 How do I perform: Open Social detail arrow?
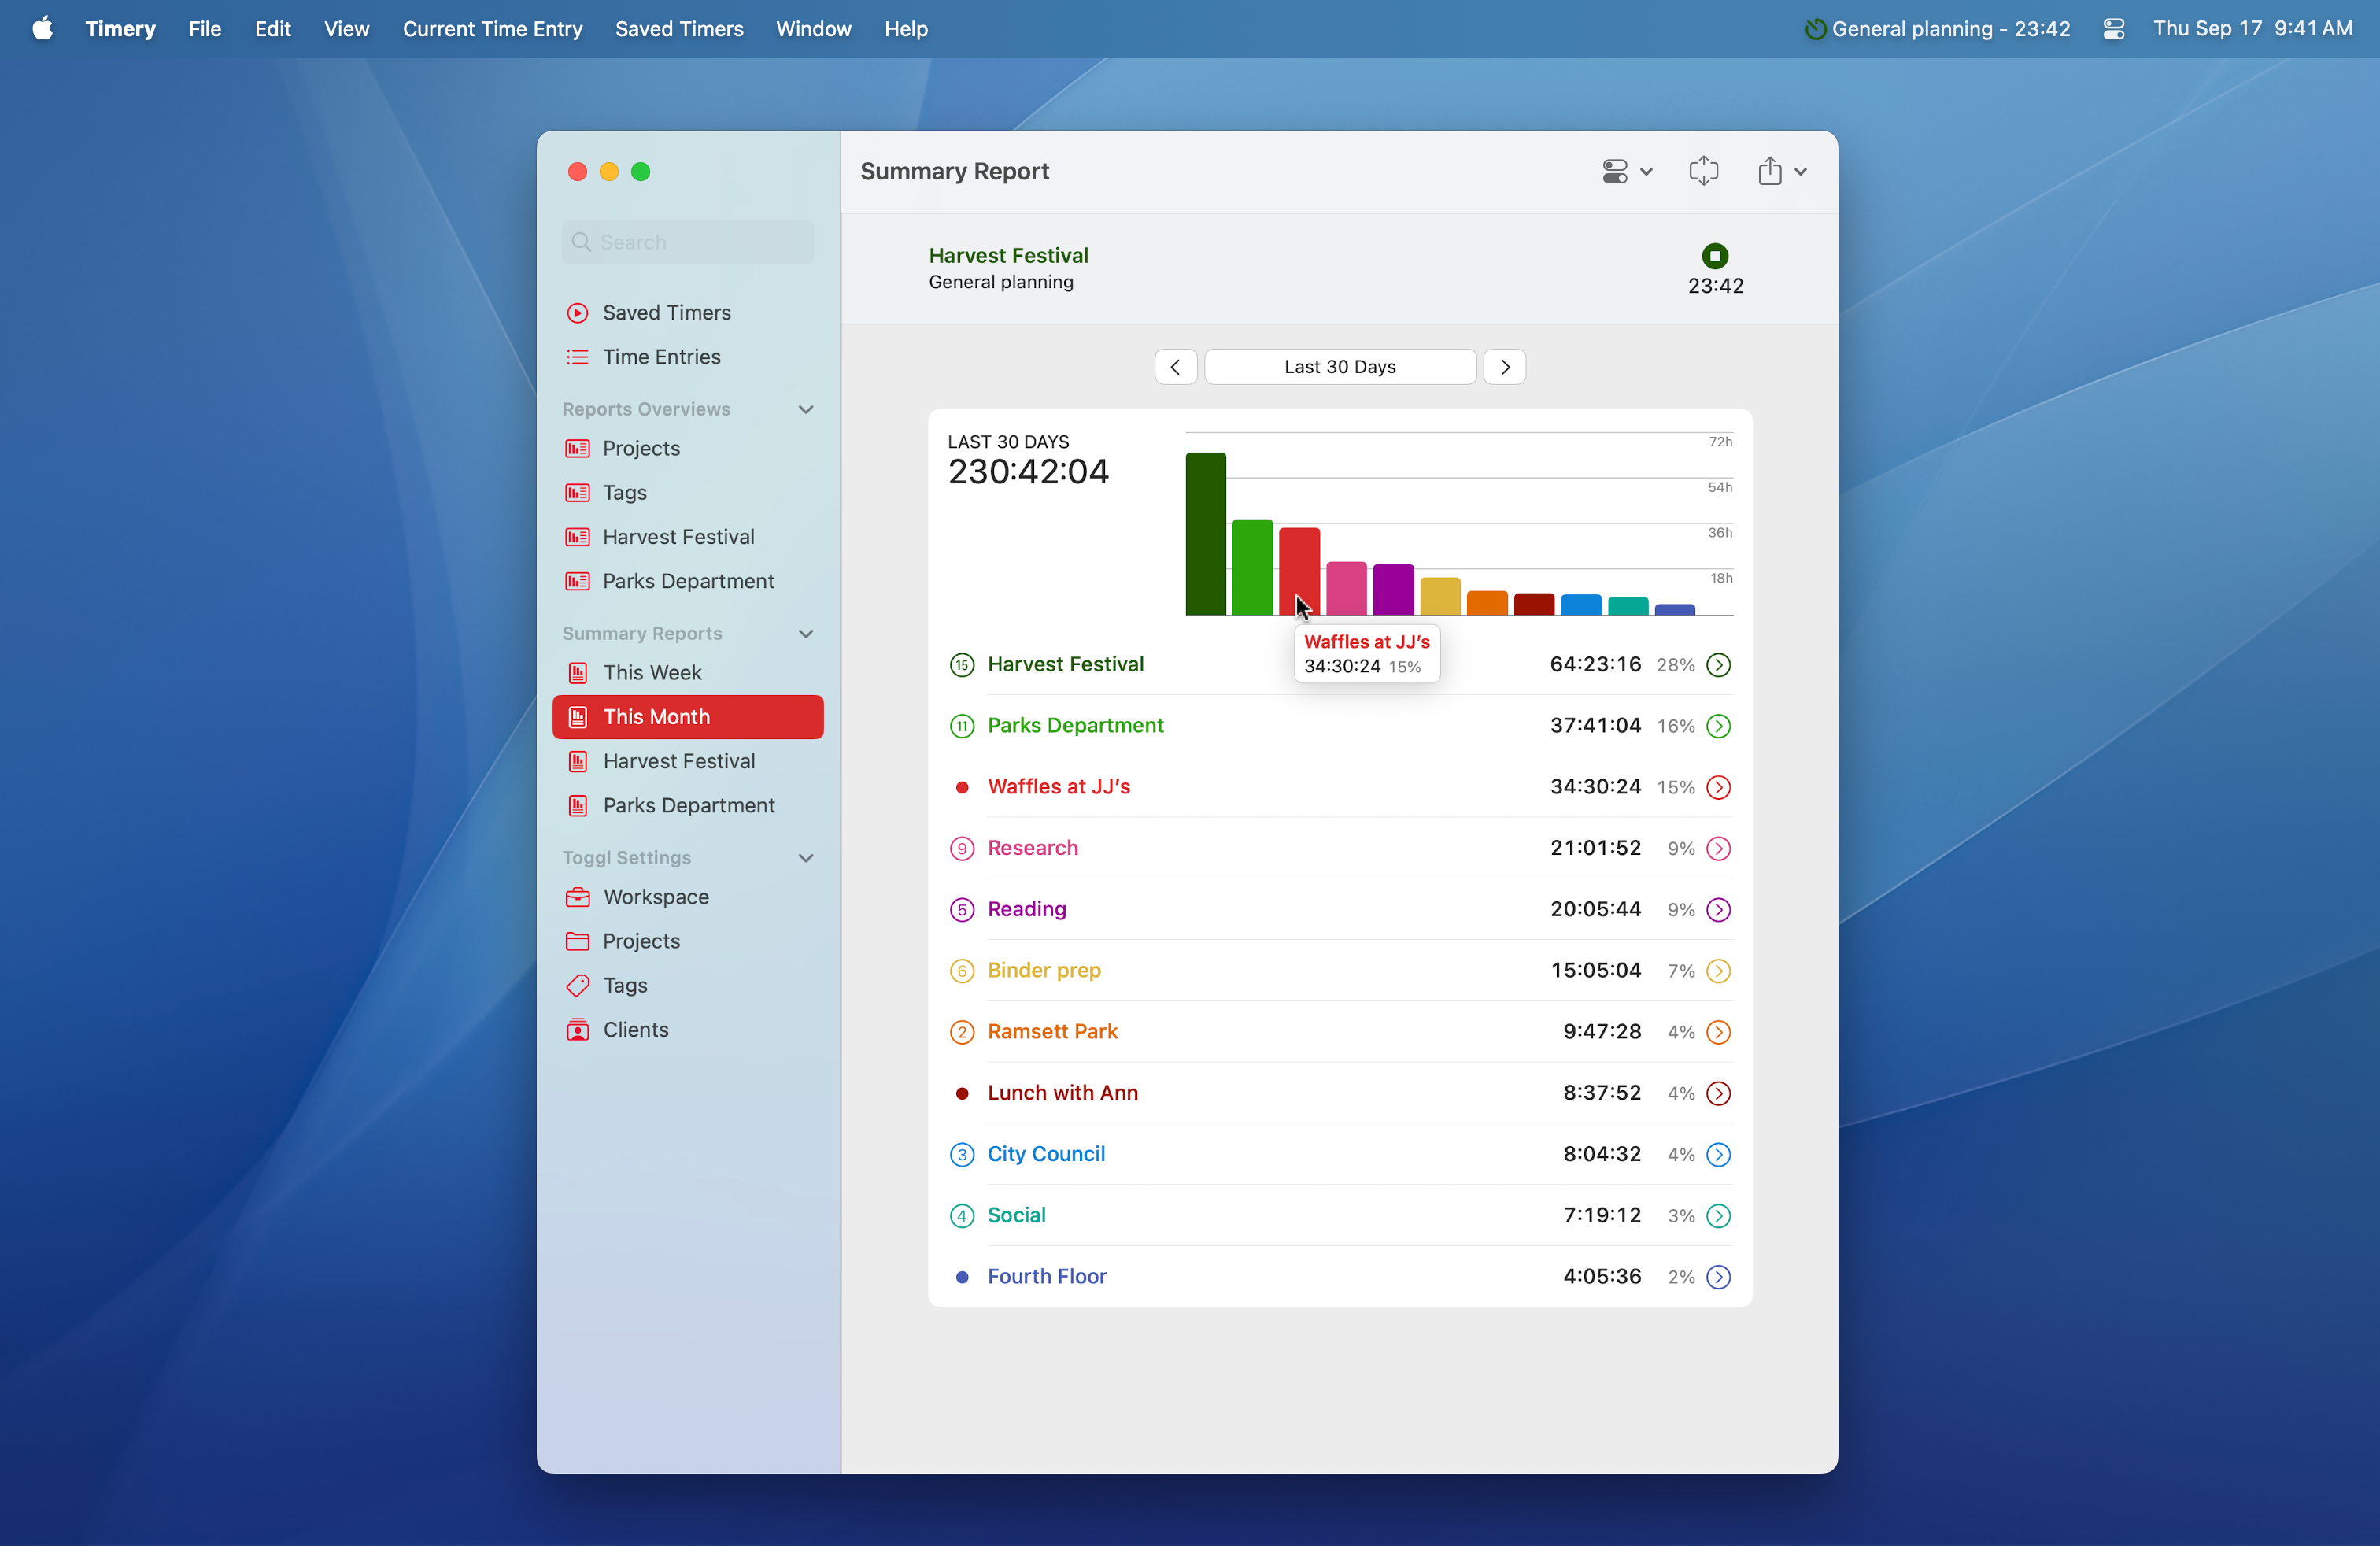pos(1718,1216)
